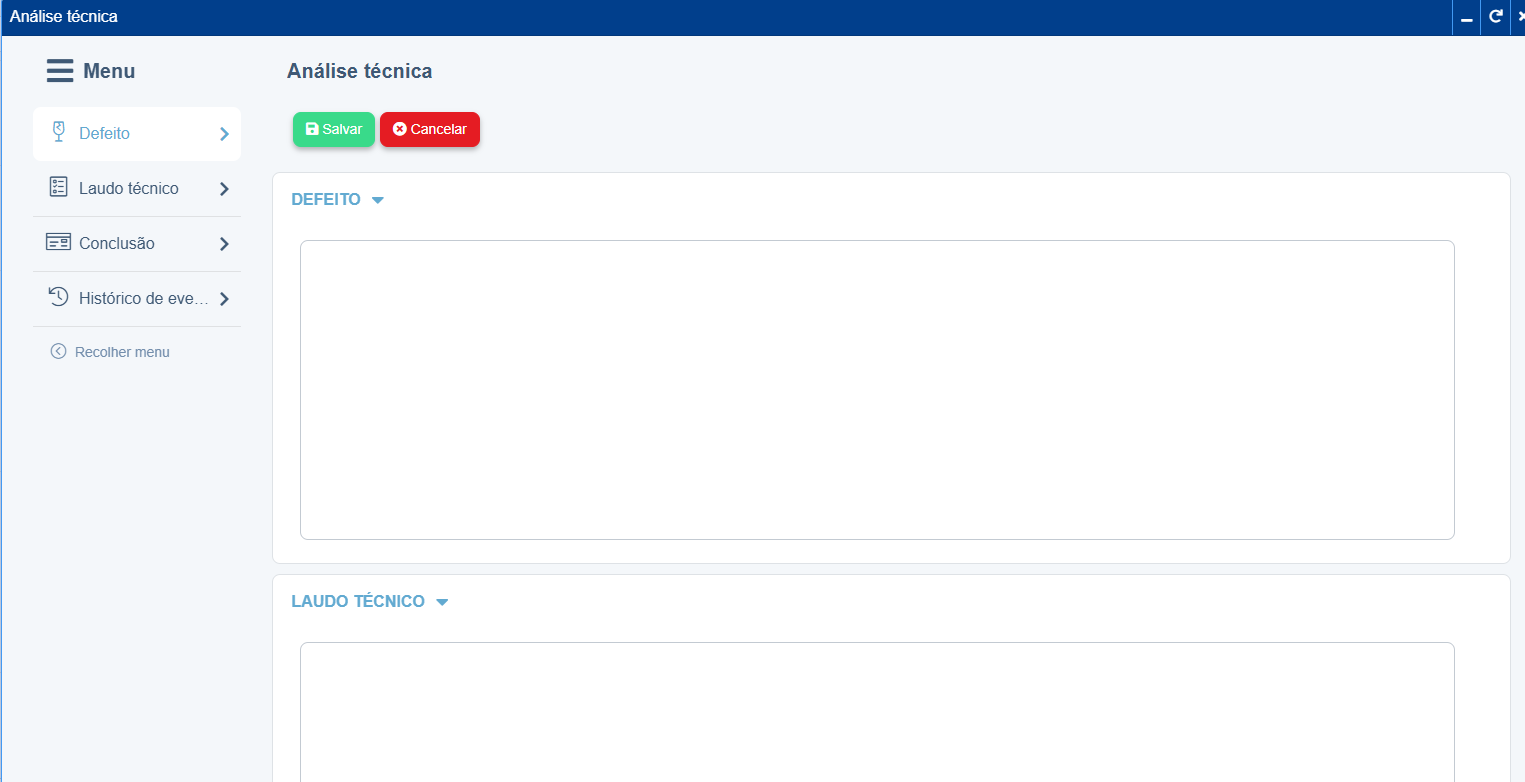Expand the Laudo técnico menu chevron
Image resolution: width=1525 pixels, height=782 pixels.
[x=224, y=189]
